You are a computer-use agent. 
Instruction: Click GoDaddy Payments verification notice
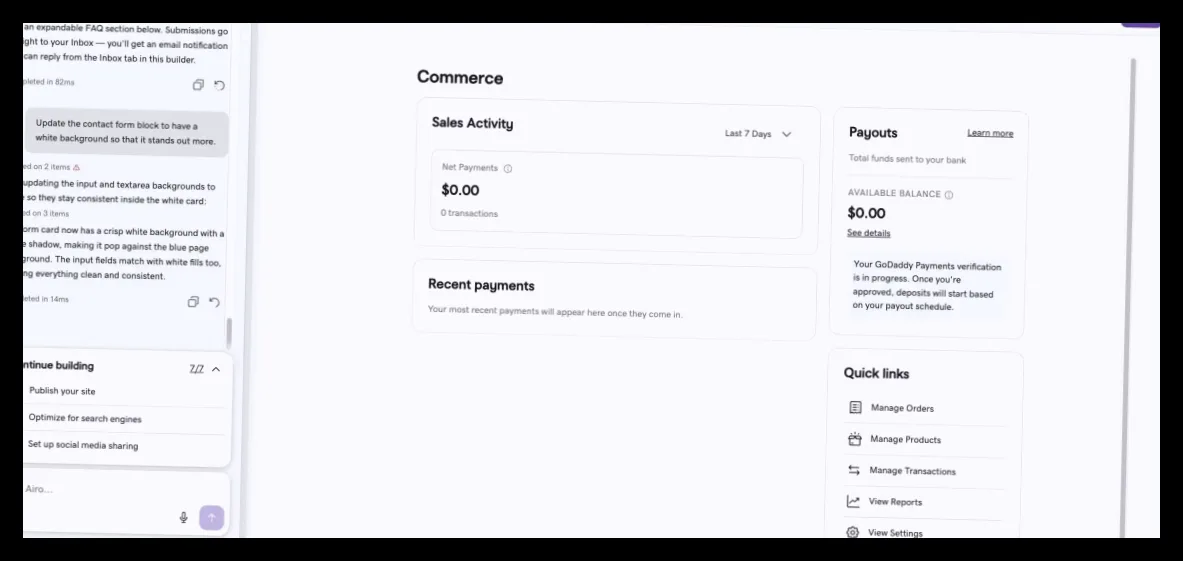[927, 286]
